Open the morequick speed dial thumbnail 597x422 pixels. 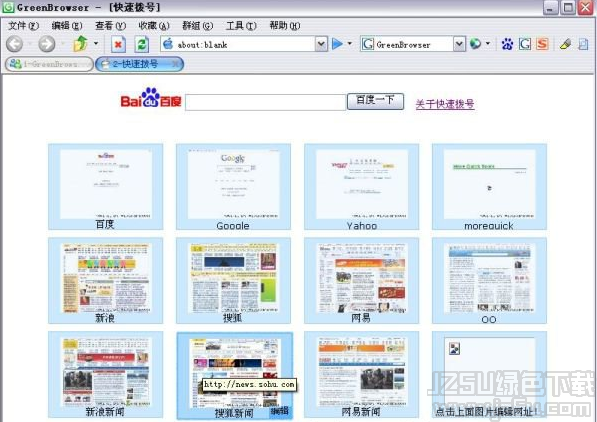489,187
